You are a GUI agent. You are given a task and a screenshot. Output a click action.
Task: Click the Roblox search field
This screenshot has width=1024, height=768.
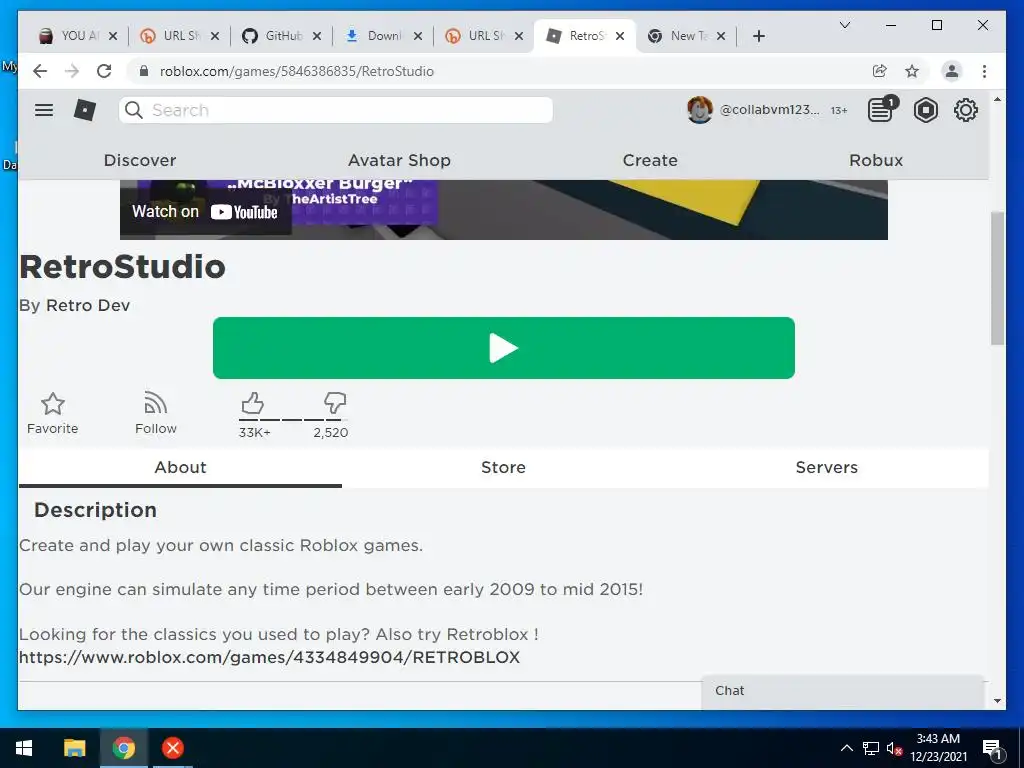tap(336, 110)
